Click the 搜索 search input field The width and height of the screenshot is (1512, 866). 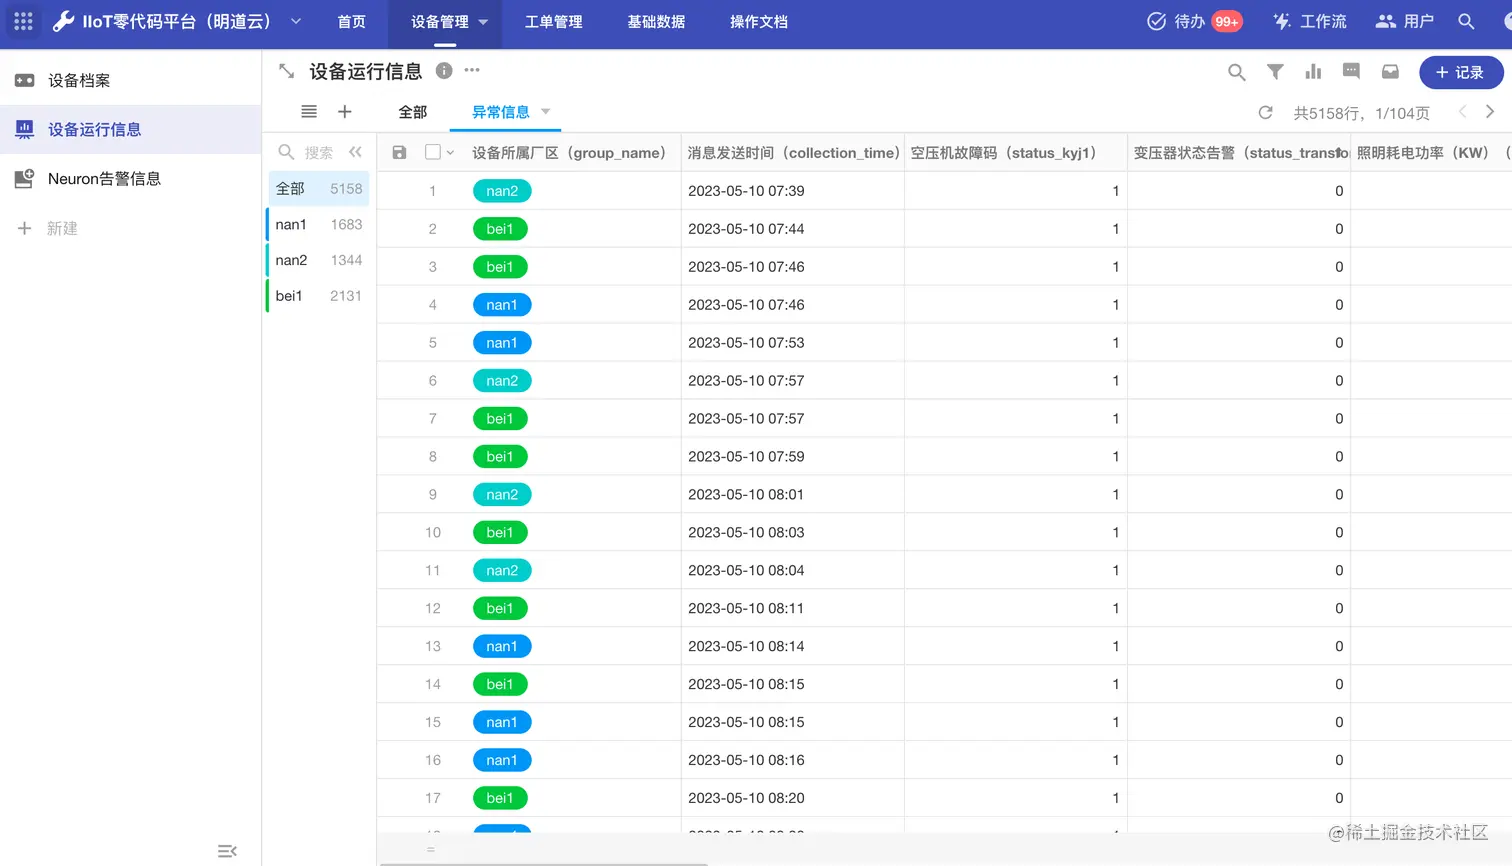coord(313,152)
